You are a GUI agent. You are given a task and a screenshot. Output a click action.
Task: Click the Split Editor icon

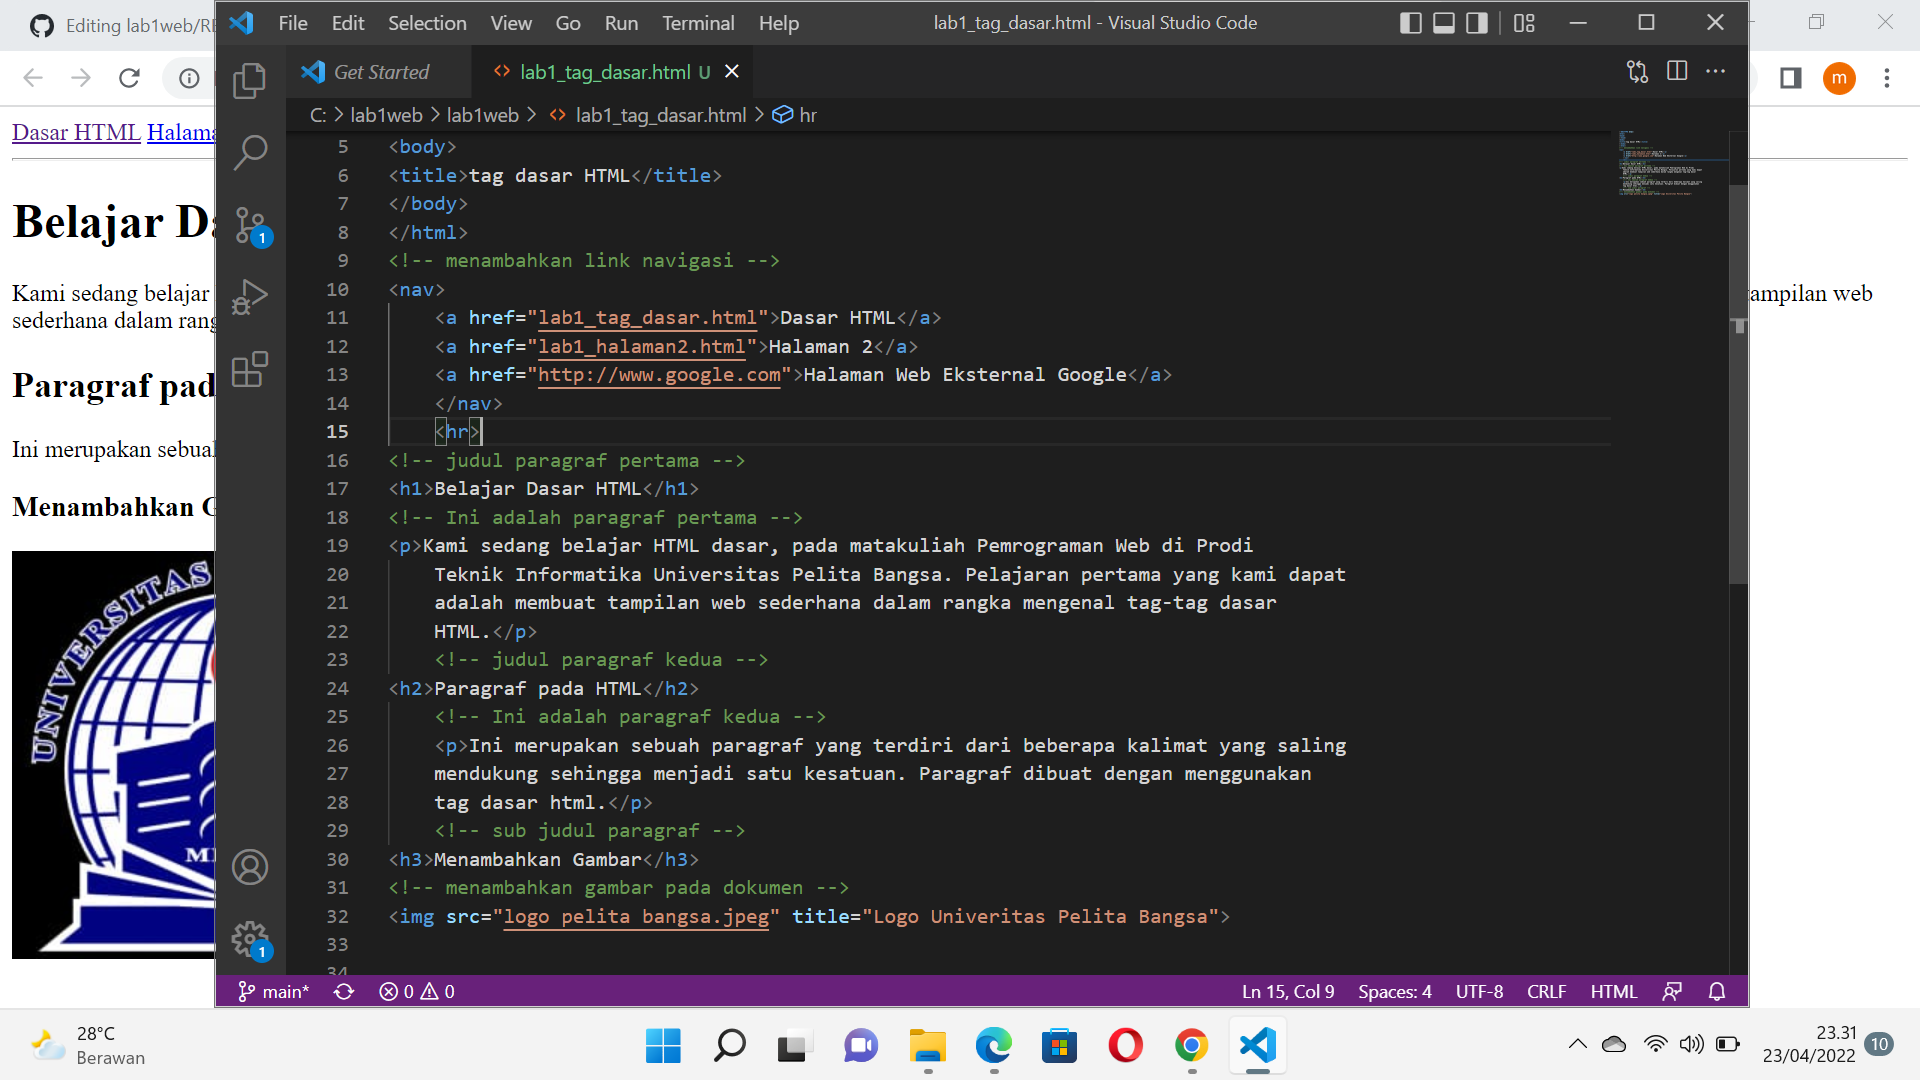click(x=1676, y=71)
